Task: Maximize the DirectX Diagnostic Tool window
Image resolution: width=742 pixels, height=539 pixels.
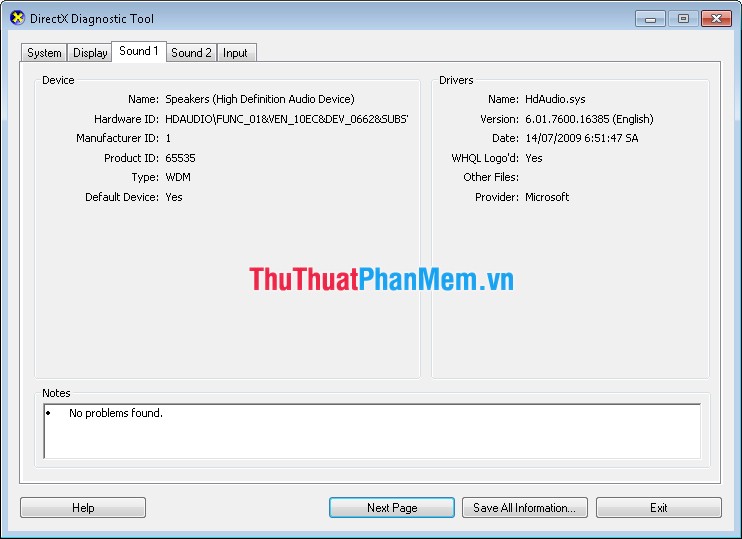Action: point(683,18)
